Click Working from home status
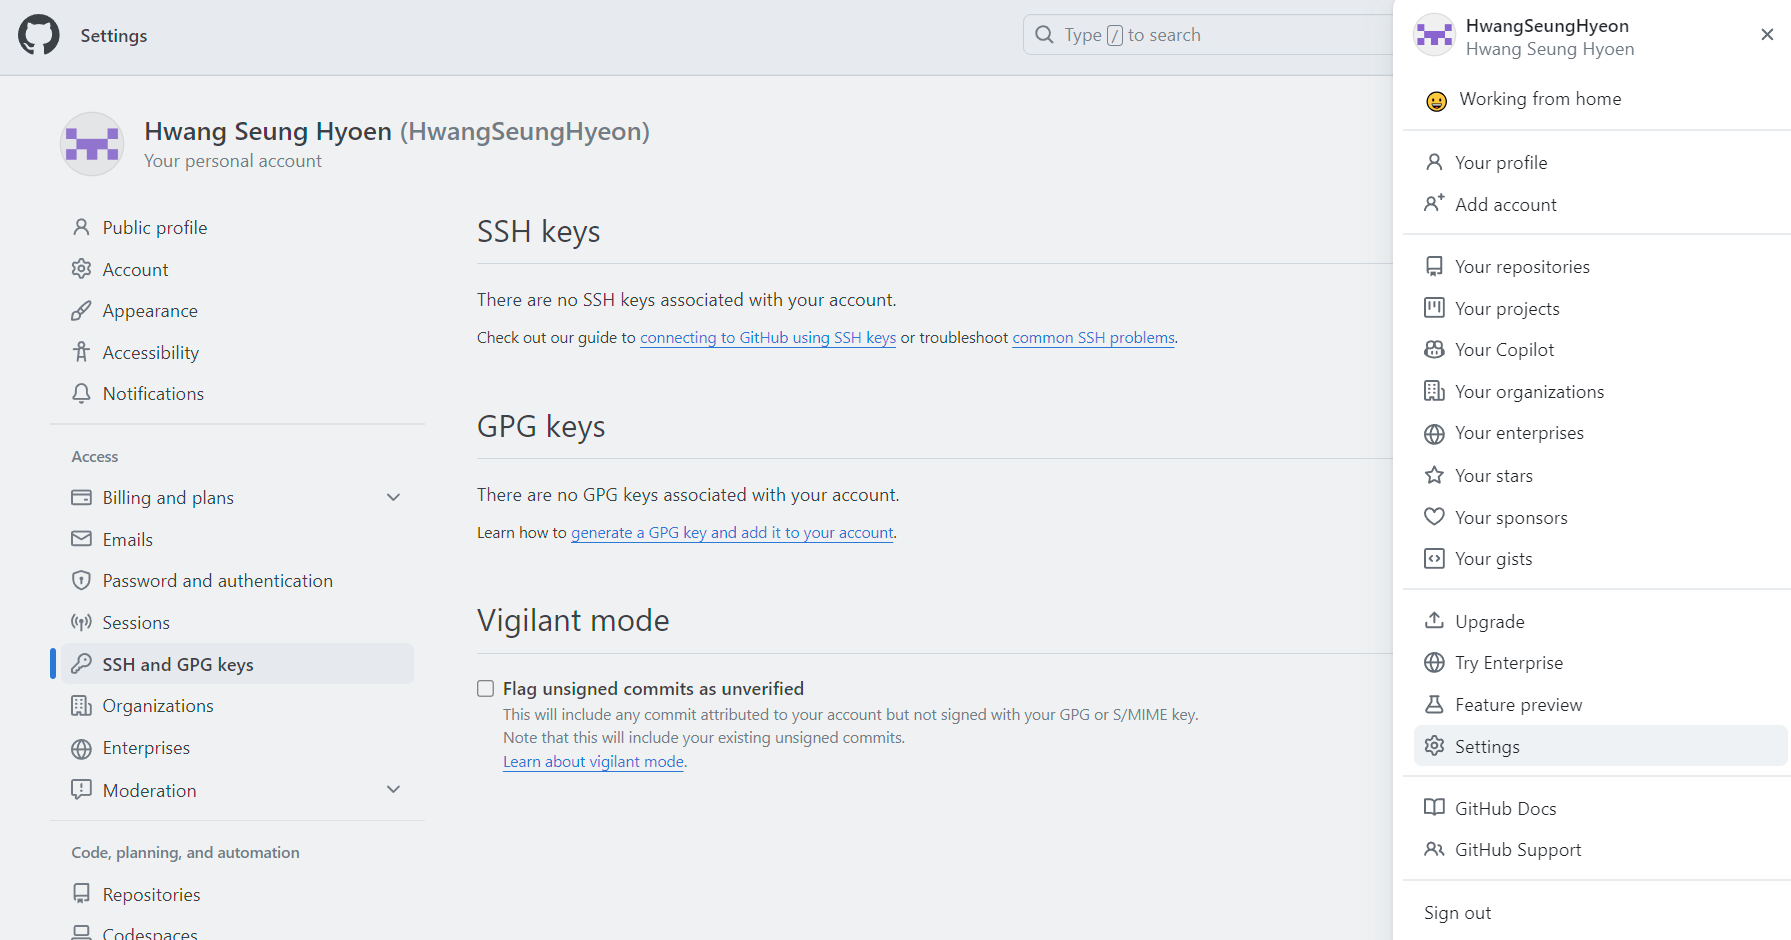 click(1540, 99)
